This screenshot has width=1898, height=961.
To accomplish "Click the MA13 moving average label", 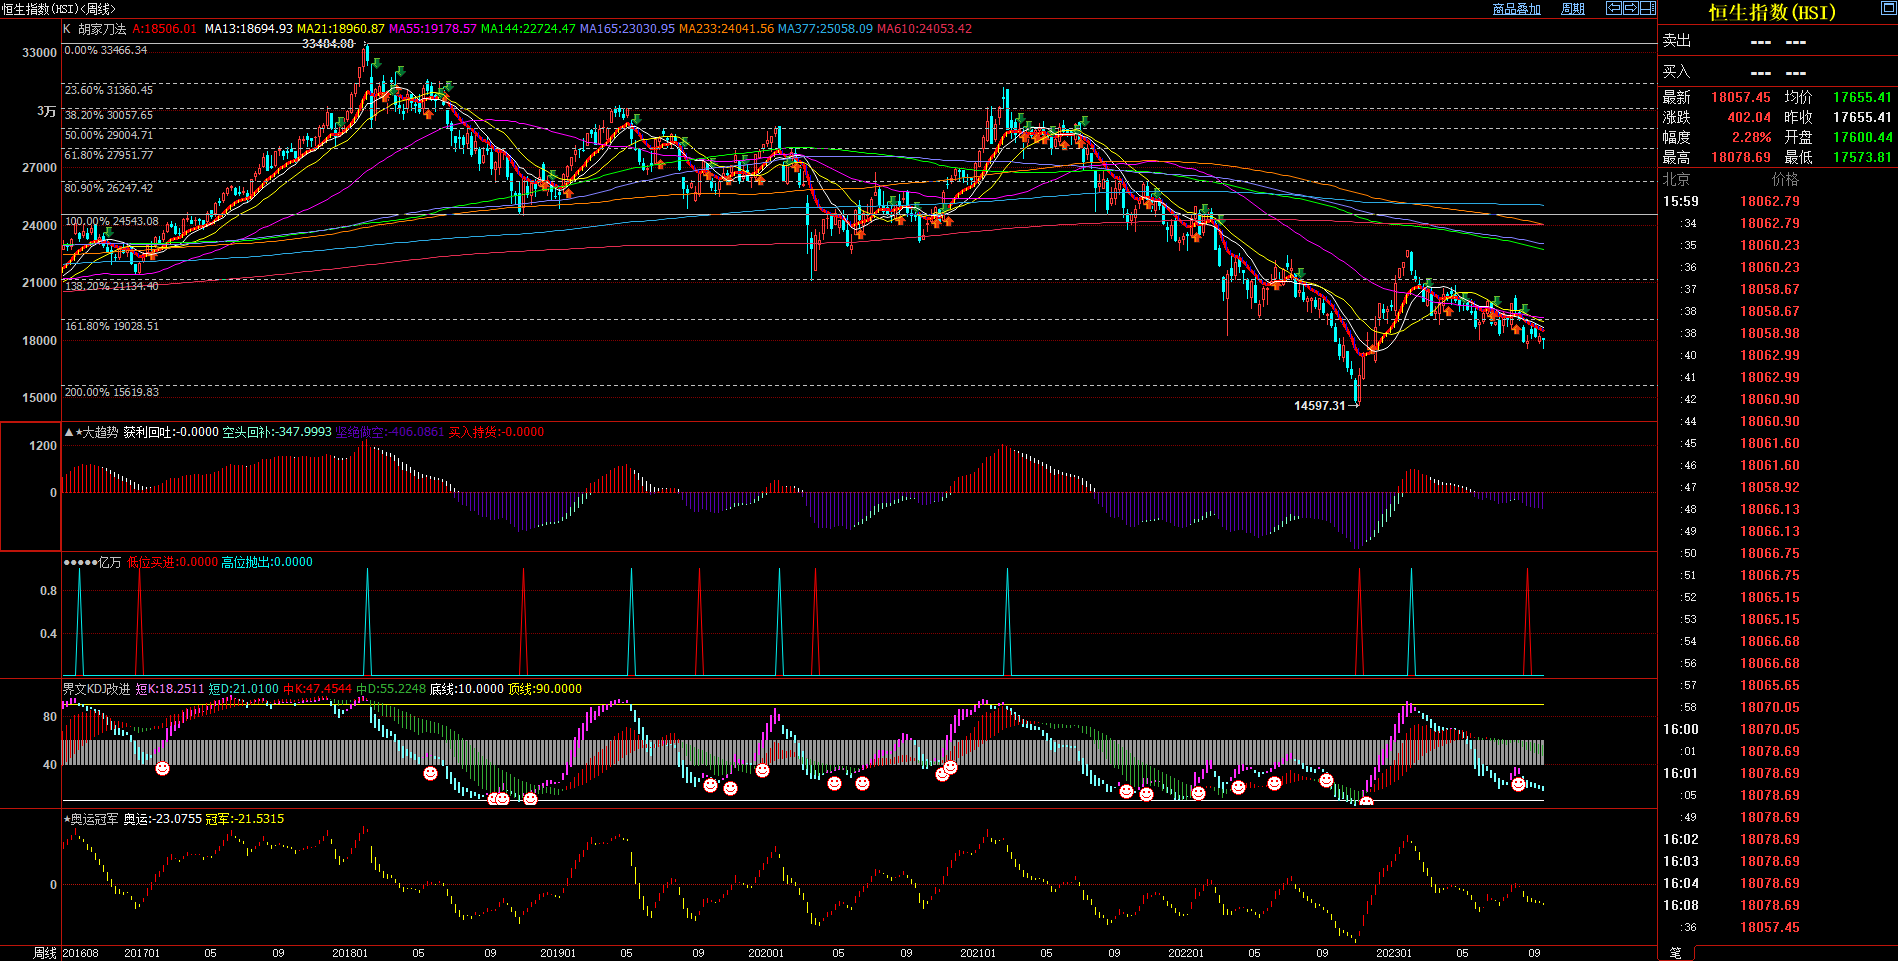I will 248,29.
